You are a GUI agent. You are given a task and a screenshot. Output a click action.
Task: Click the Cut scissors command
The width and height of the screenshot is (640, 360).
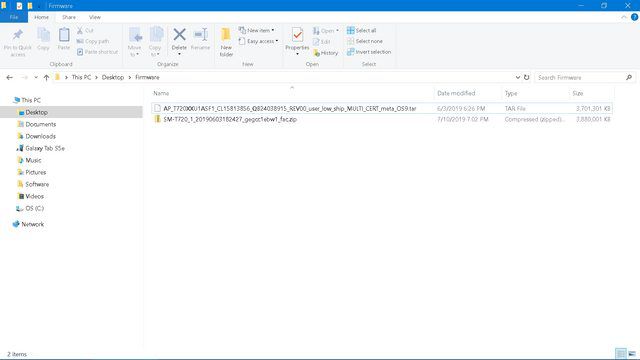point(85,31)
